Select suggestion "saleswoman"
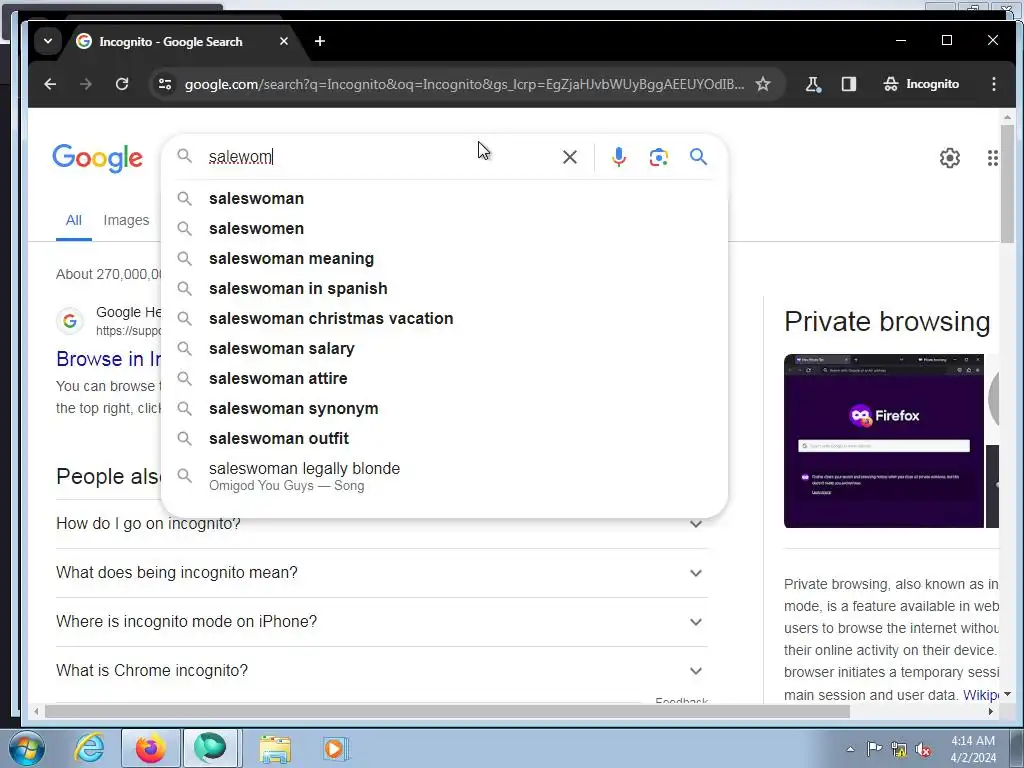This screenshot has height=768, width=1024. [444, 199]
